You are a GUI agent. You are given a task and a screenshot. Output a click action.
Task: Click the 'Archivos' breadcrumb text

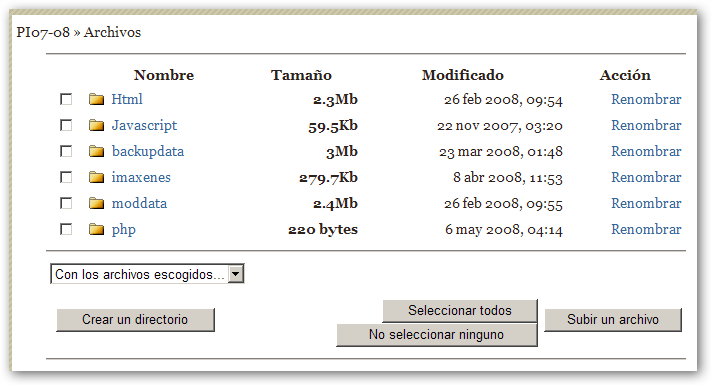coord(112,32)
